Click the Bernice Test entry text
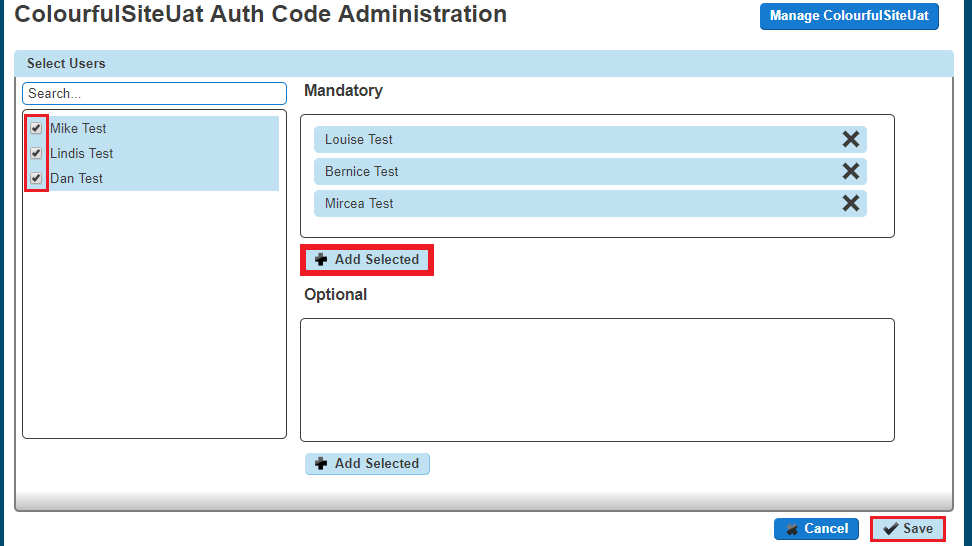This screenshot has height=546, width=972. click(x=361, y=171)
